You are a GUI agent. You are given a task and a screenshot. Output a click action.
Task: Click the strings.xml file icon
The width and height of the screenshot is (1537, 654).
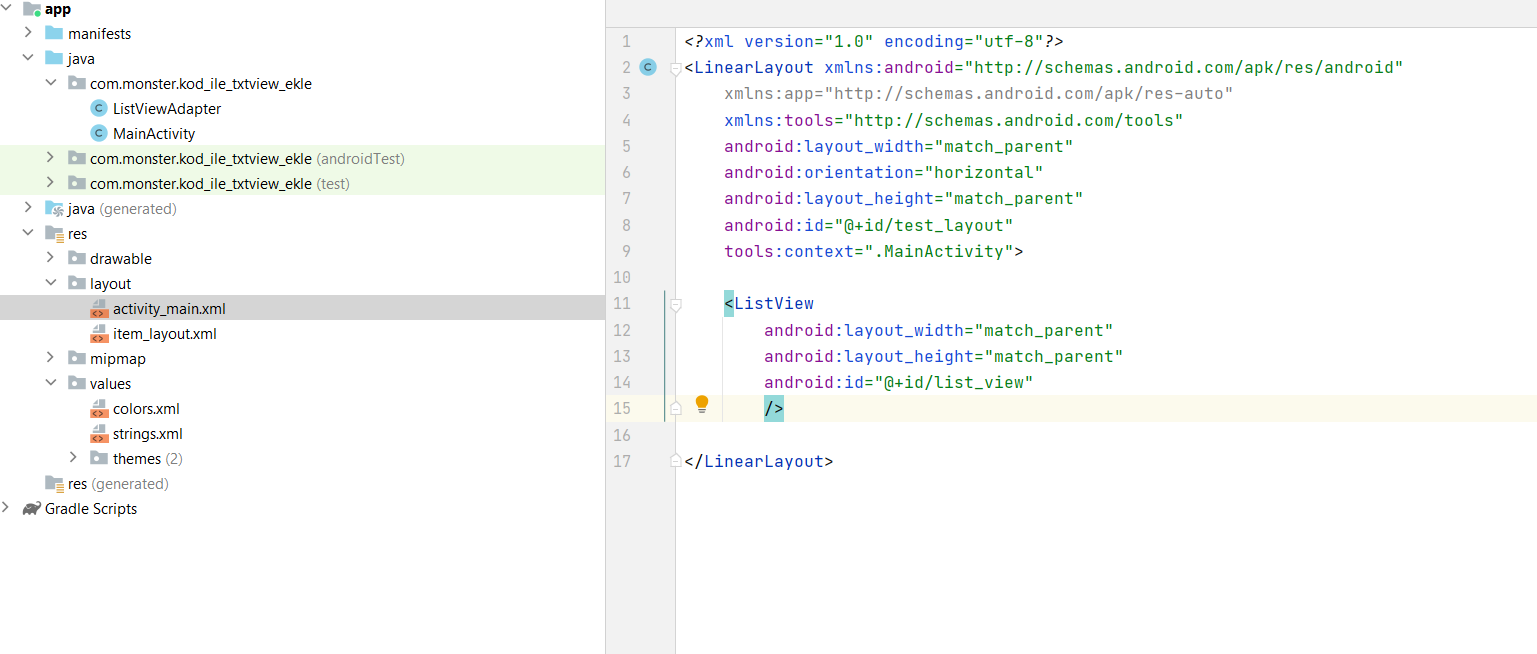(x=98, y=433)
